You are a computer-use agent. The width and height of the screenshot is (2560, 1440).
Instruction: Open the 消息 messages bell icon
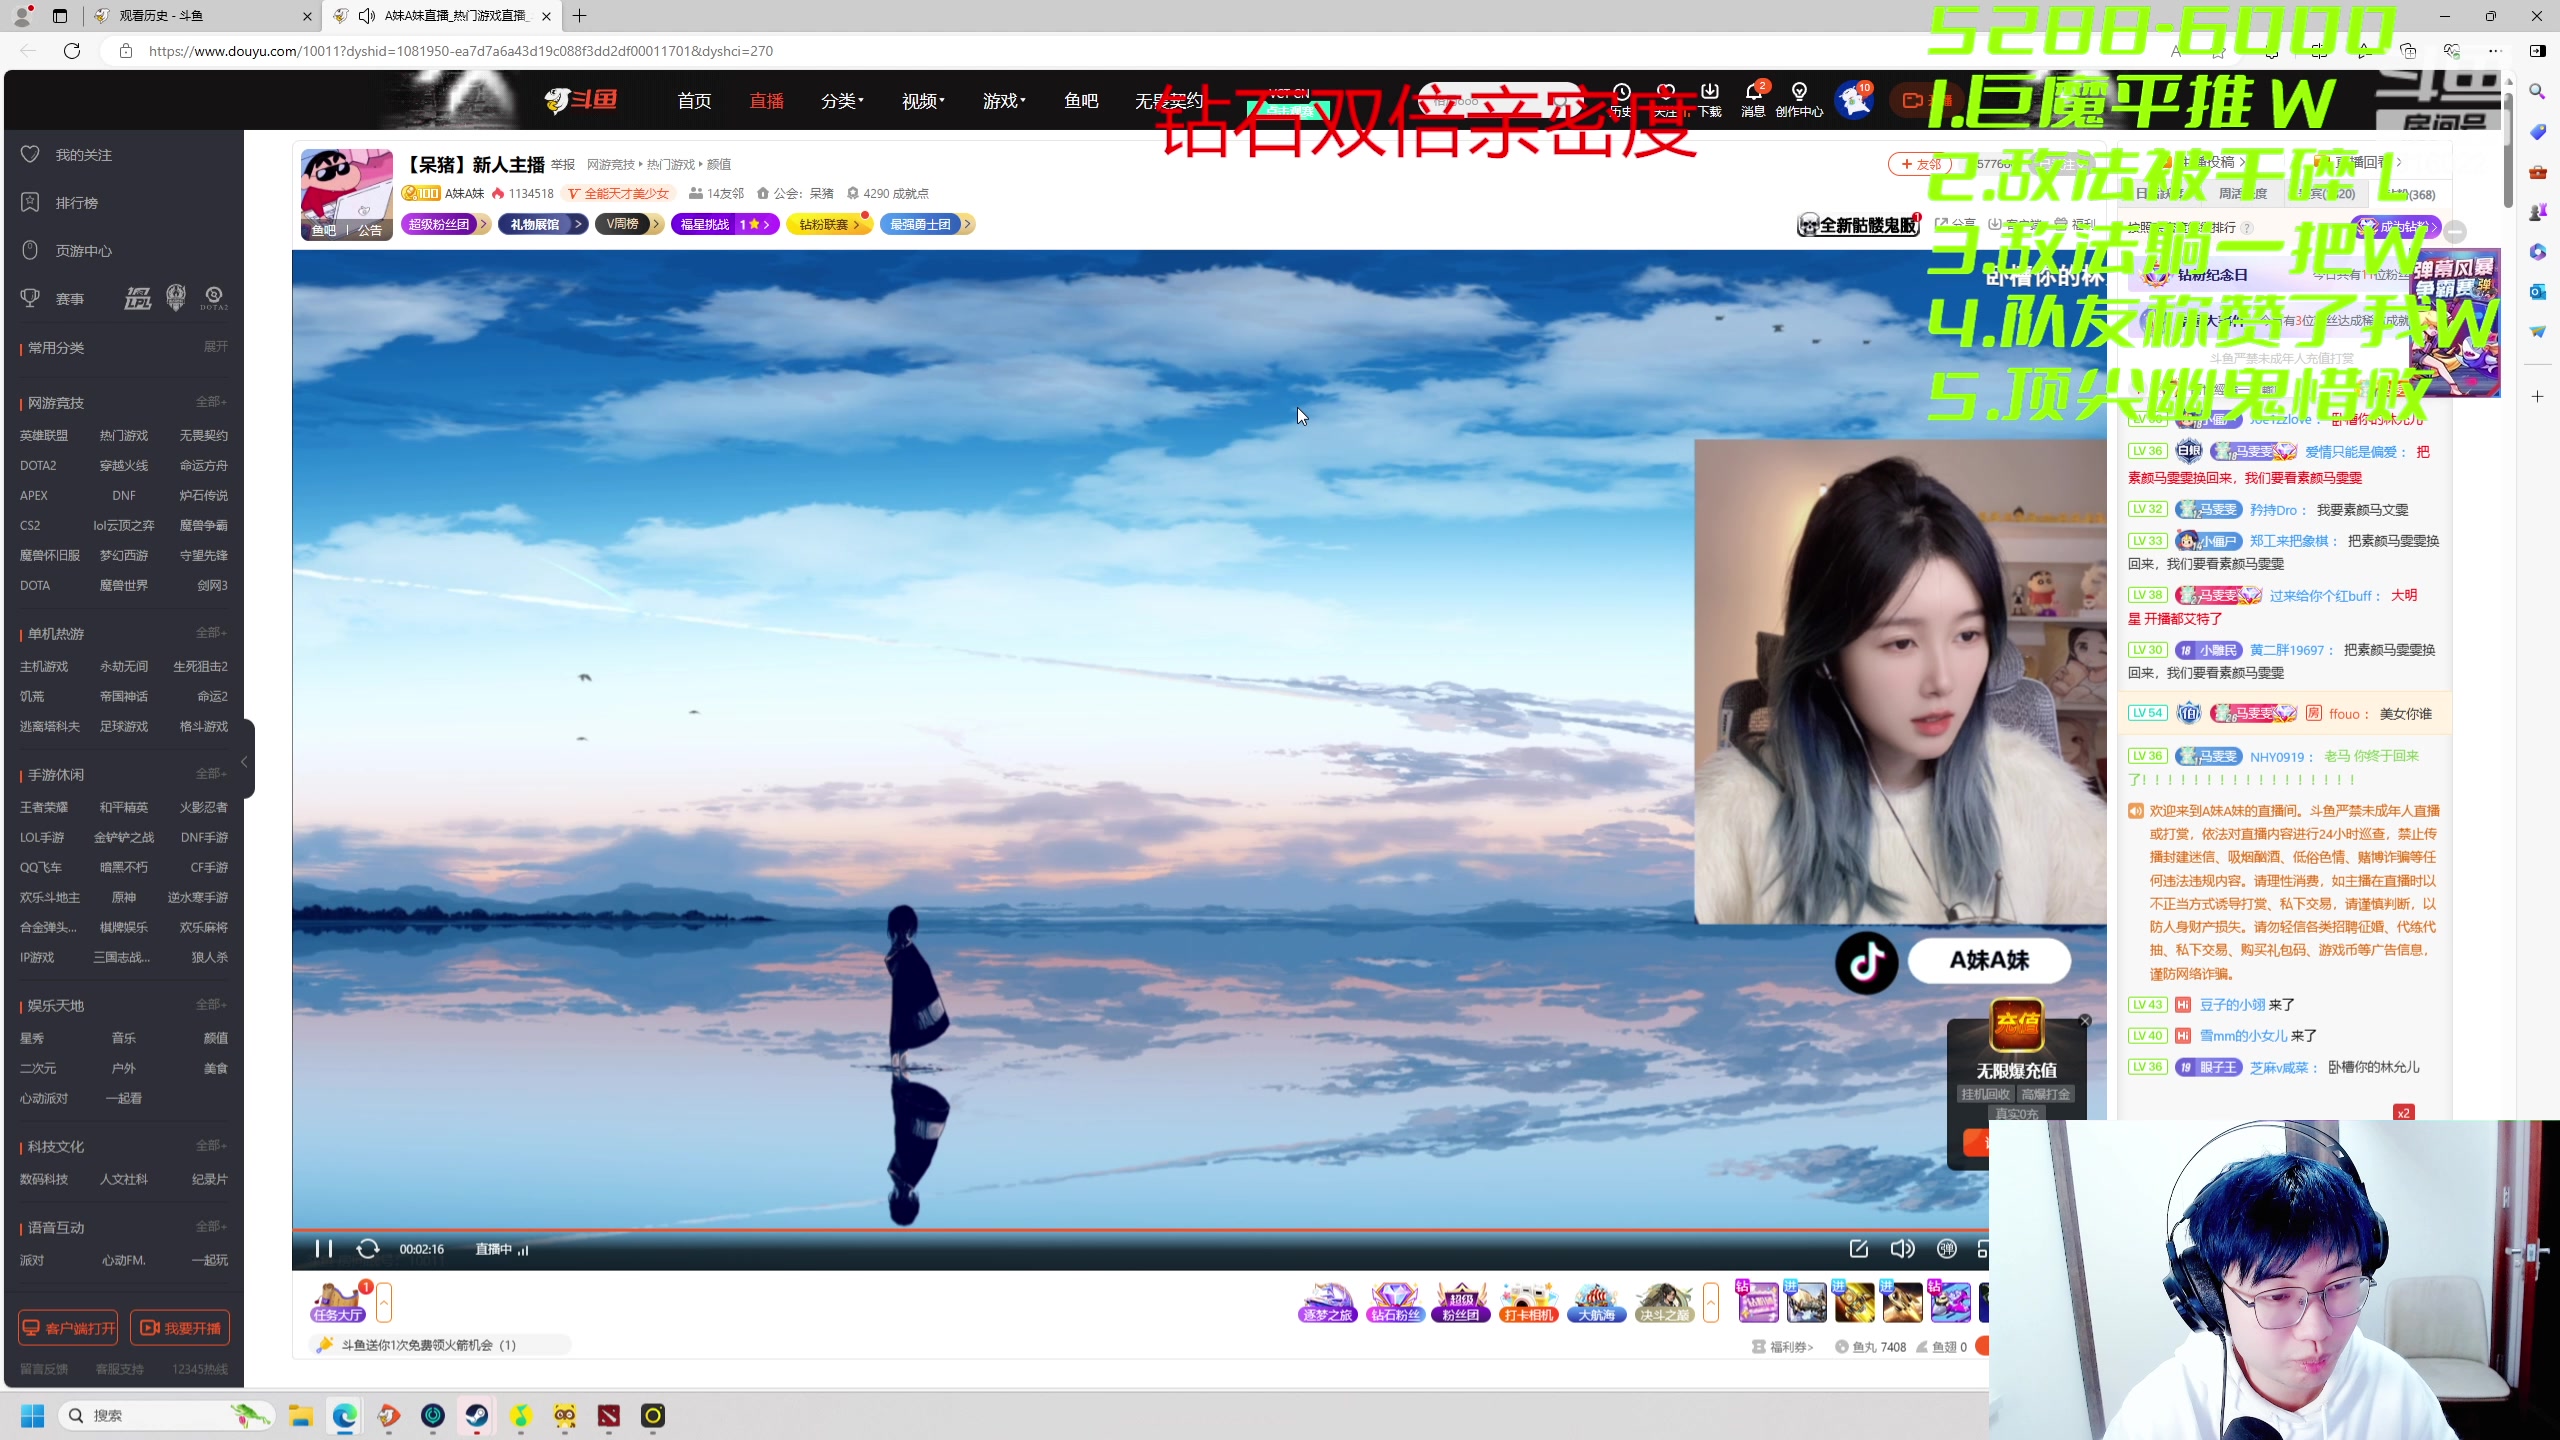[x=1753, y=99]
